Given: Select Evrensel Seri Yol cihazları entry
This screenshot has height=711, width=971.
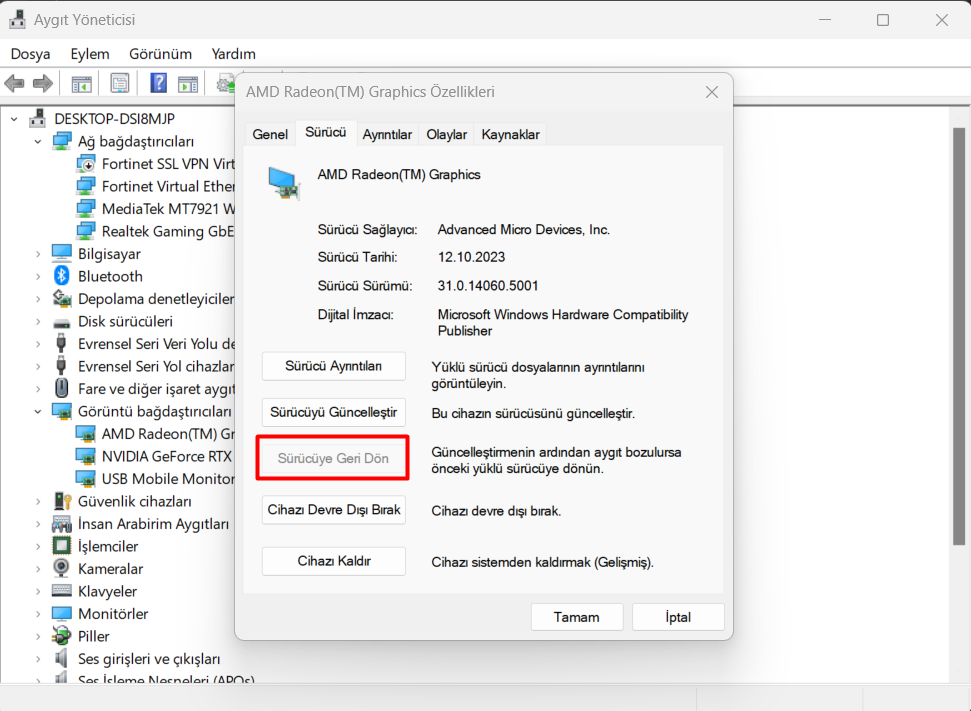Looking at the screenshot, I should (x=143, y=366).
